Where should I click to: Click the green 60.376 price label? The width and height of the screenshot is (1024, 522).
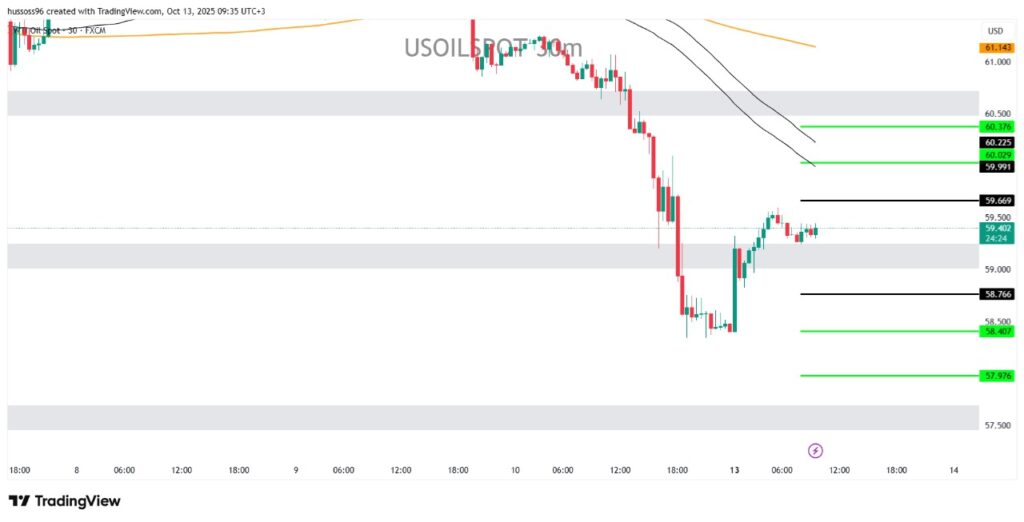[997, 127]
